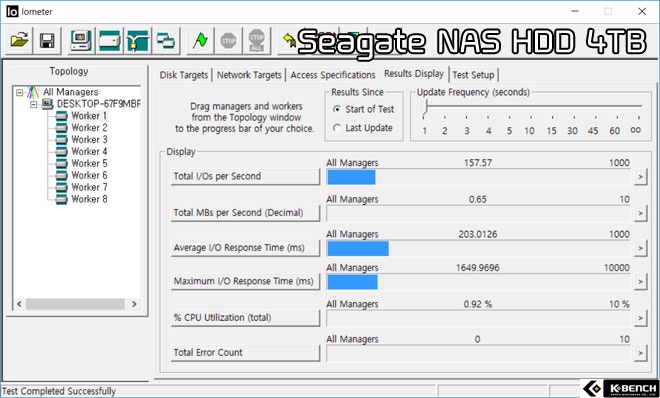Open Access Specifications tab
Image resolution: width=660 pixels, height=398 pixels.
[x=333, y=75]
